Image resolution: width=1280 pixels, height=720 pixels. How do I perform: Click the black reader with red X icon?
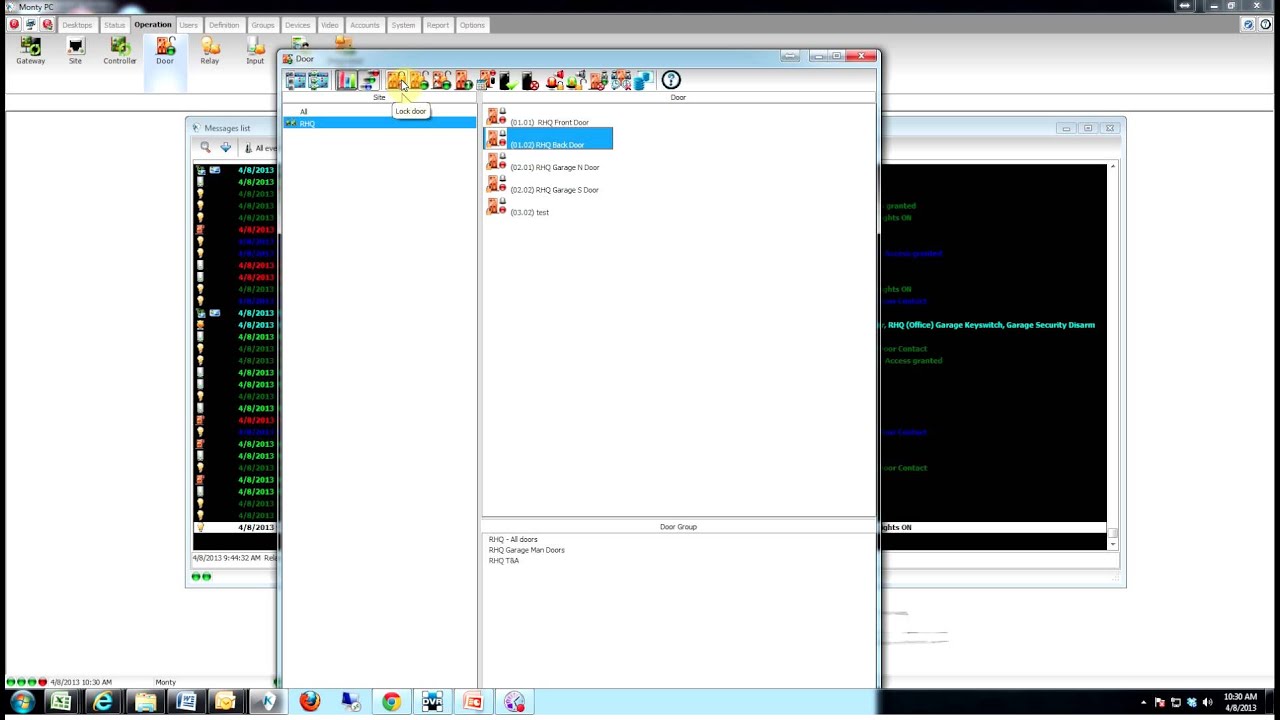click(x=530, y=80)
